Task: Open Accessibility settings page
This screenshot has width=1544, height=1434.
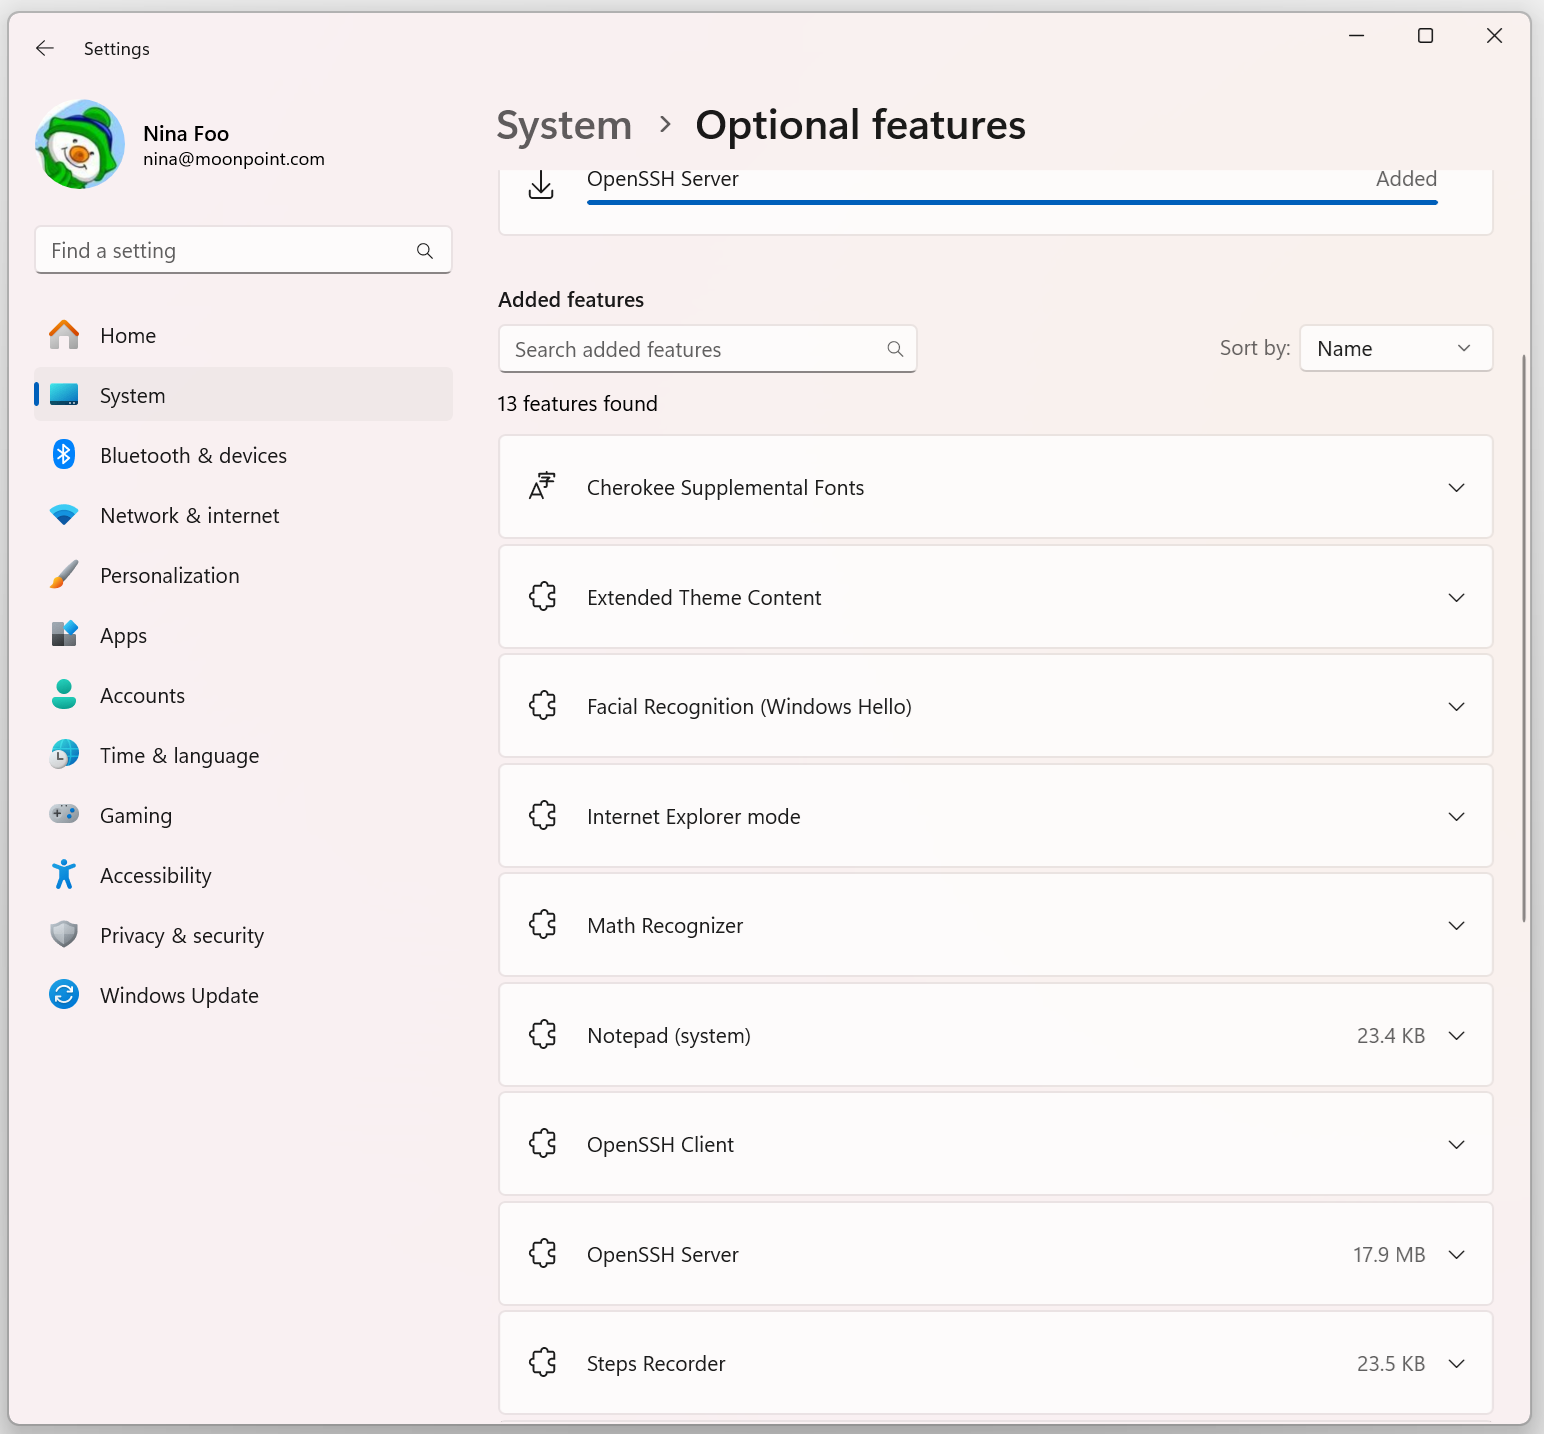Action: 243,875
